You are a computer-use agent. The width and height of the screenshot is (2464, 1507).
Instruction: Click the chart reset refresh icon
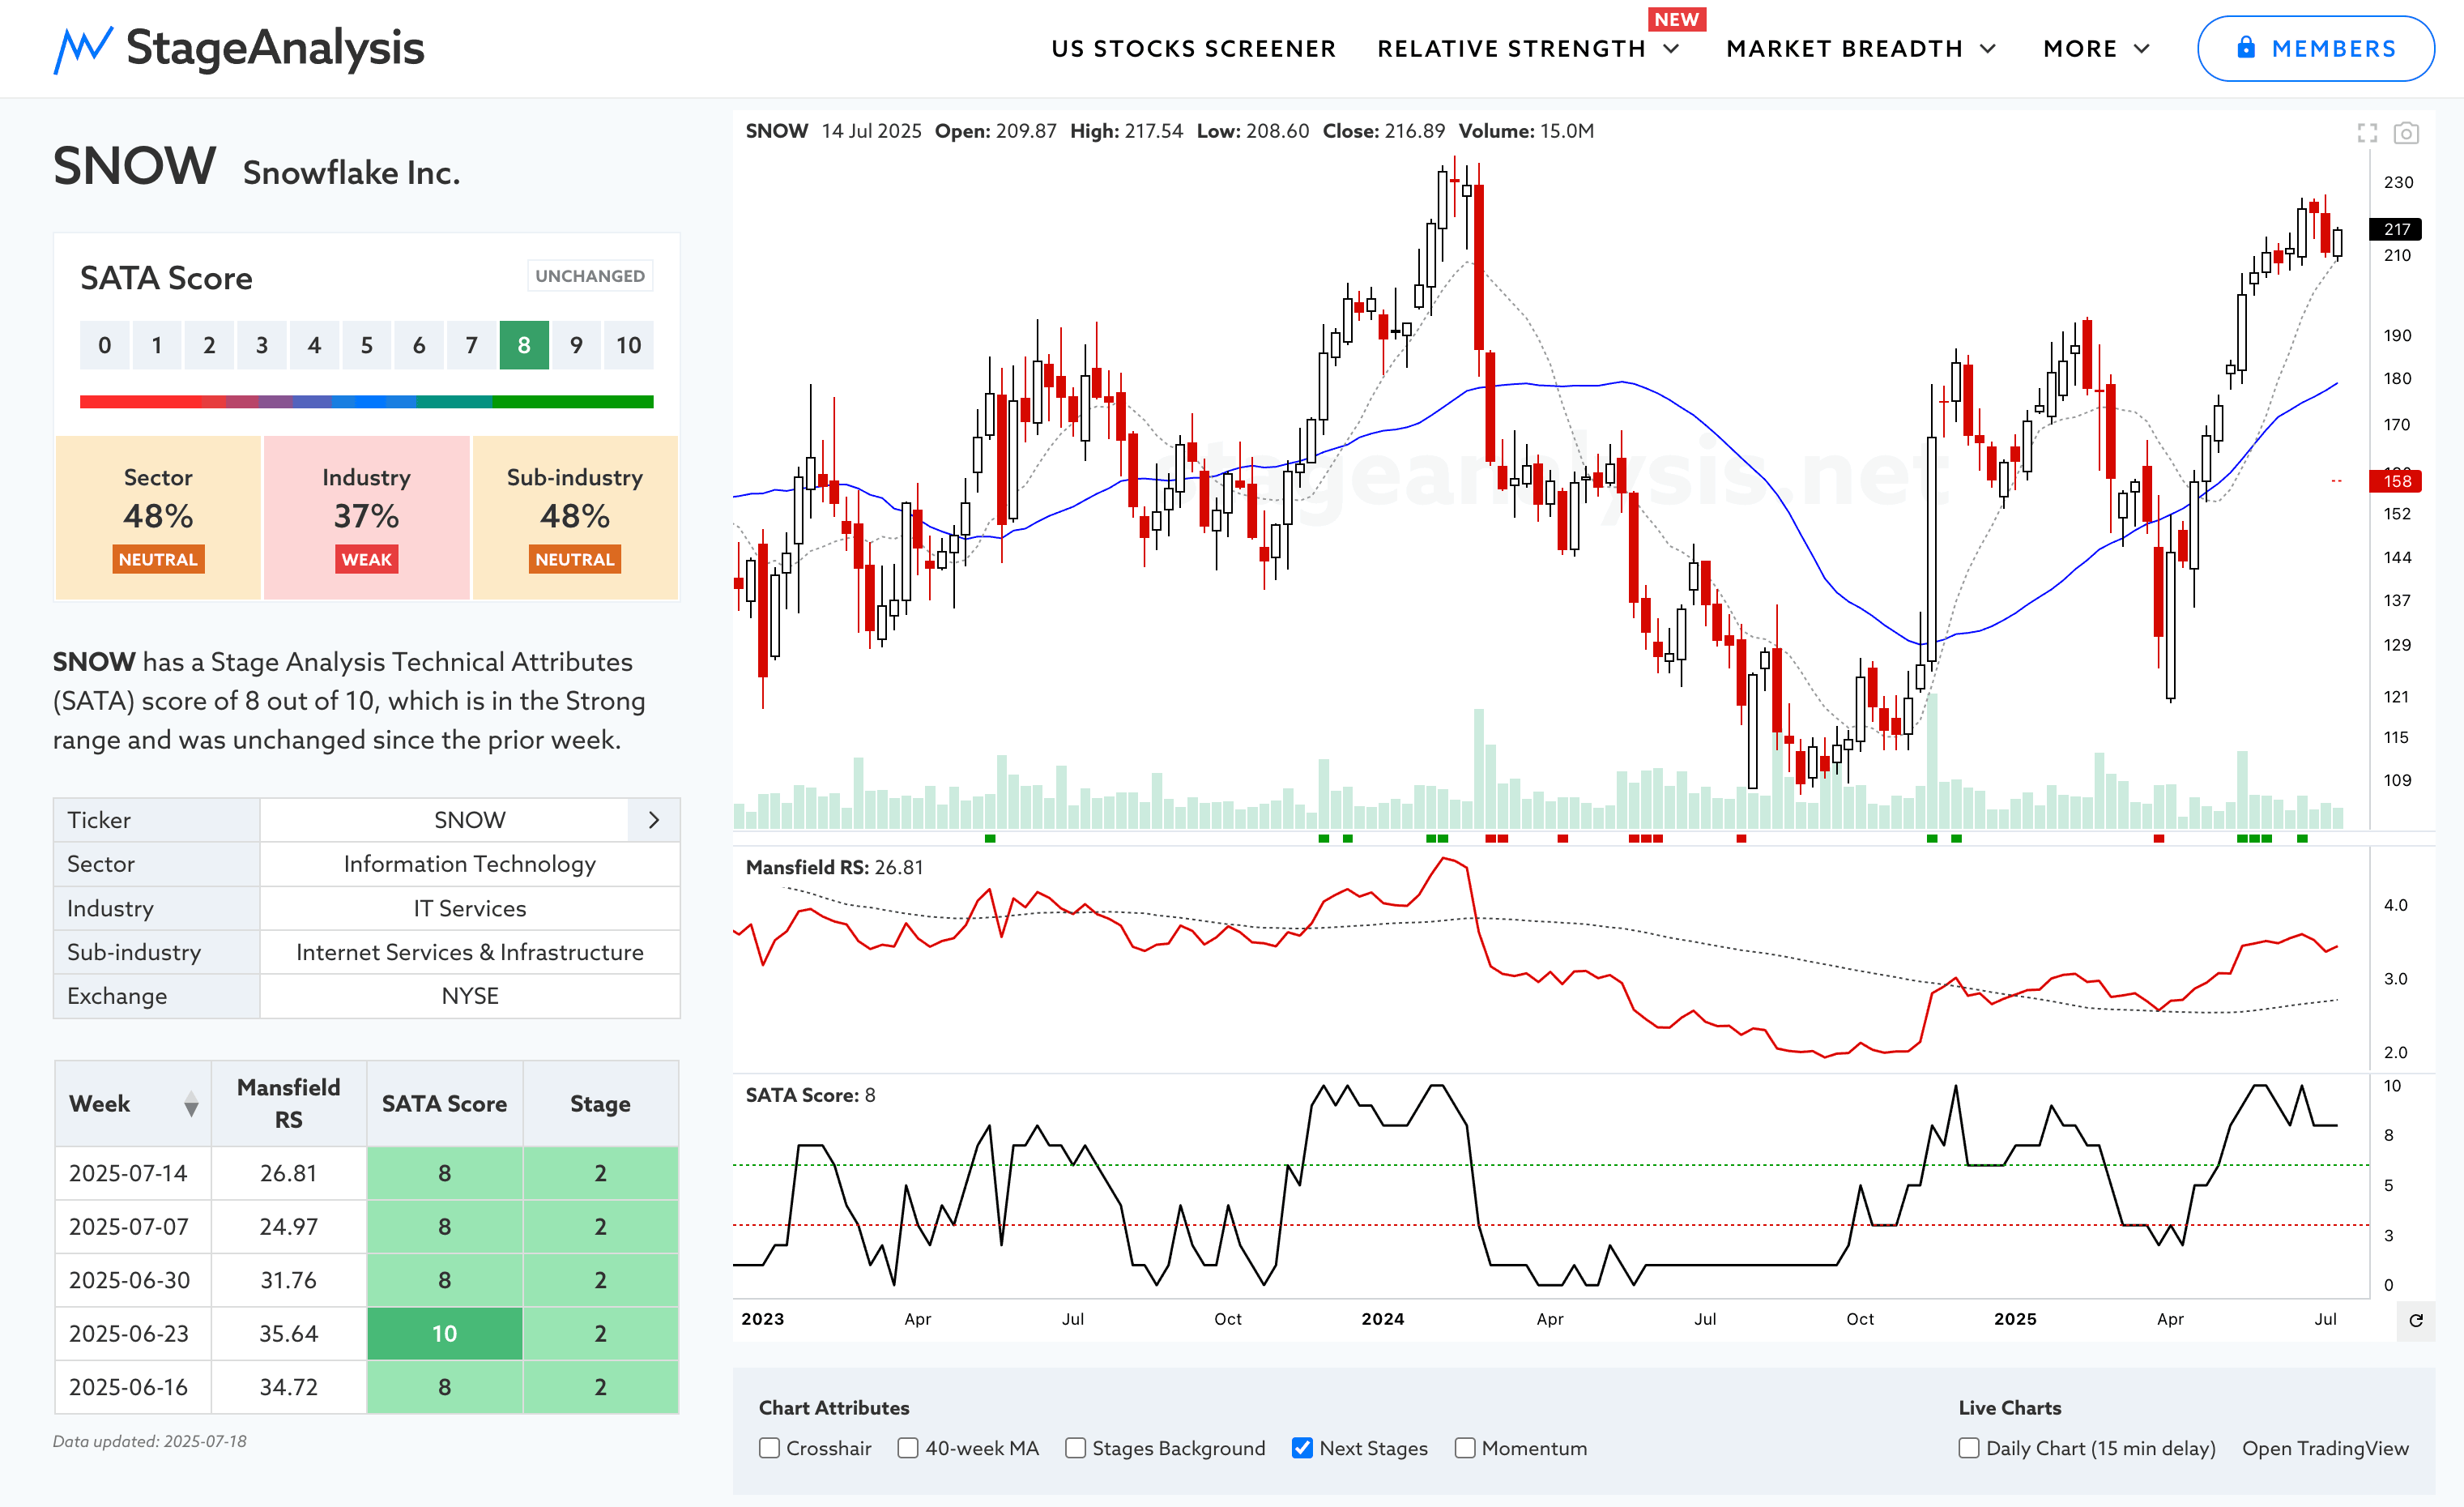2416,1320
